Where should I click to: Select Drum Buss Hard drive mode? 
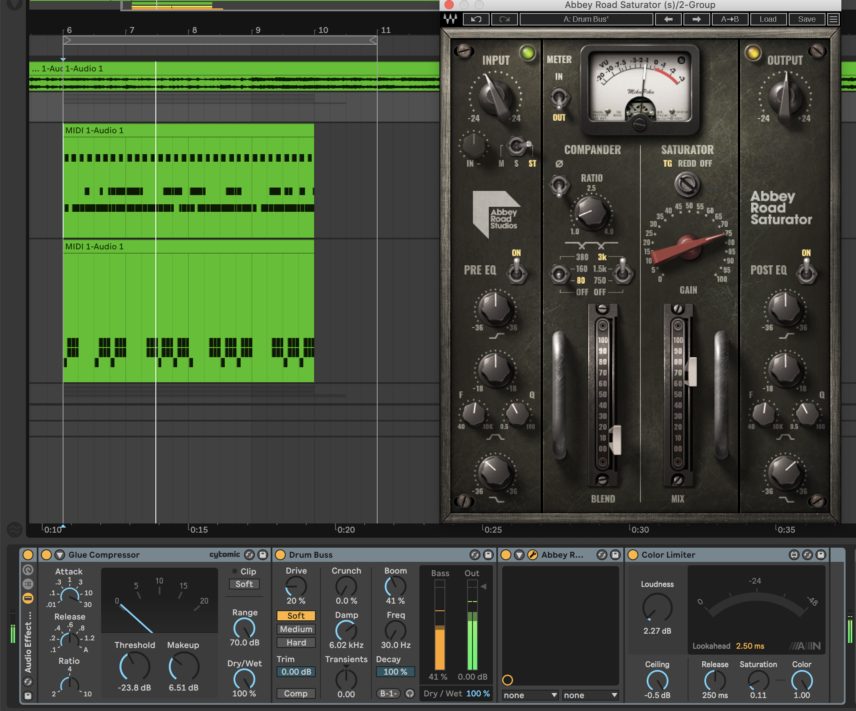295,643
